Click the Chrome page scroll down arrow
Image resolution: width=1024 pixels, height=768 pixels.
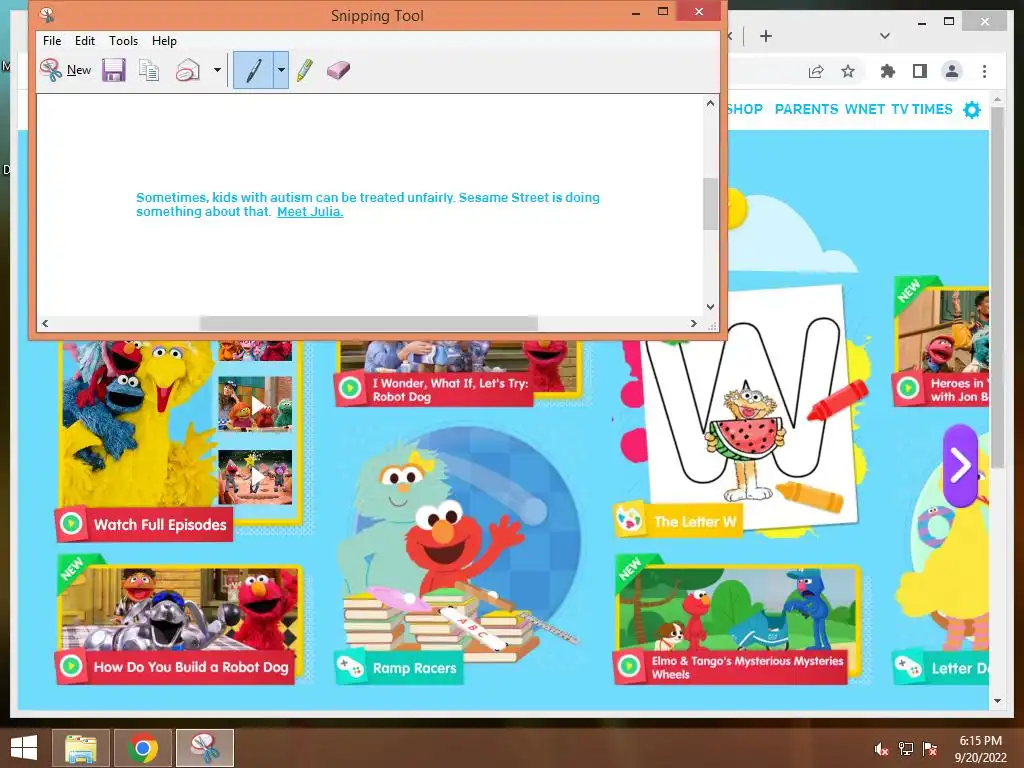(x=997, y=701)
